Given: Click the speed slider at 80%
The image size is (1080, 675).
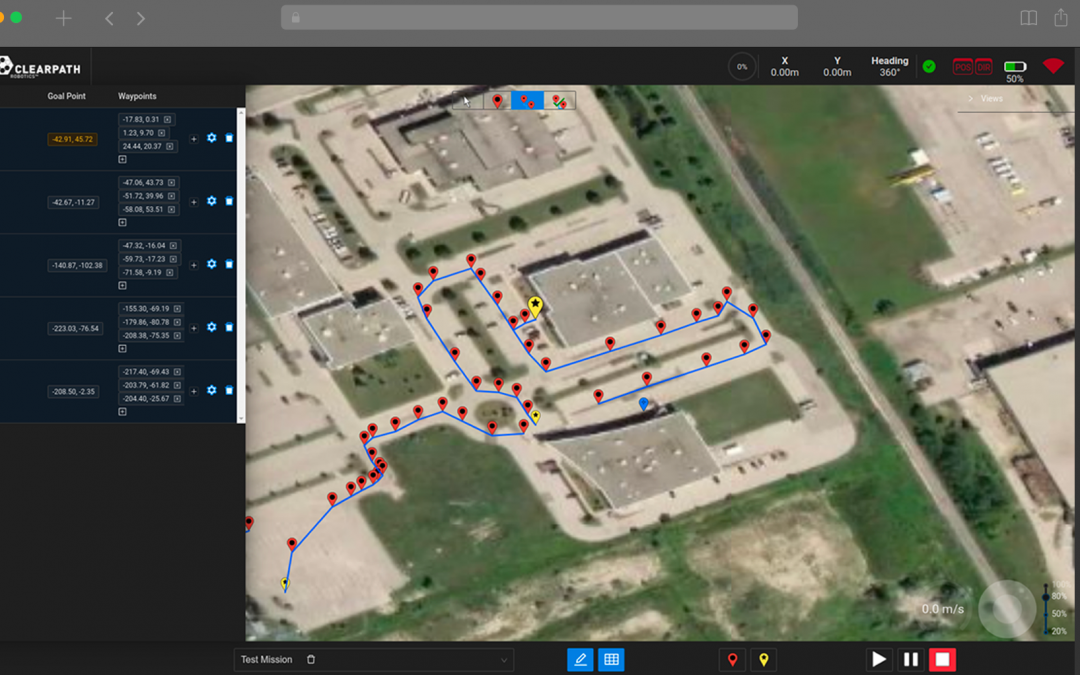Looking at the screenshot, I should point(1046,597).
